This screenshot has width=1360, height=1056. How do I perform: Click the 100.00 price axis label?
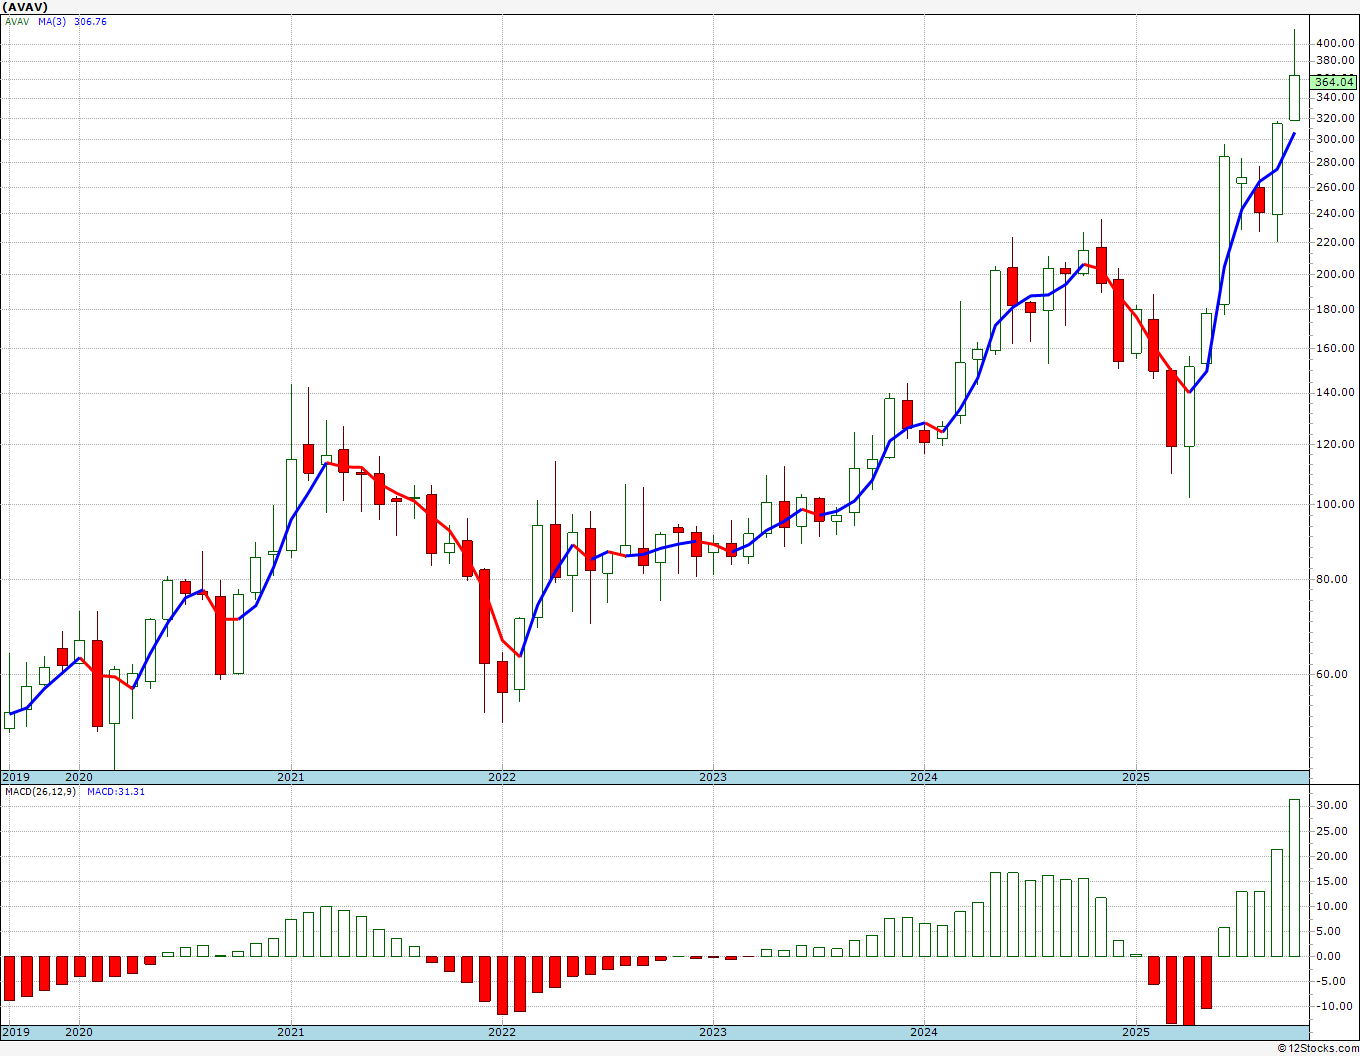click(x=1335, y=504)
